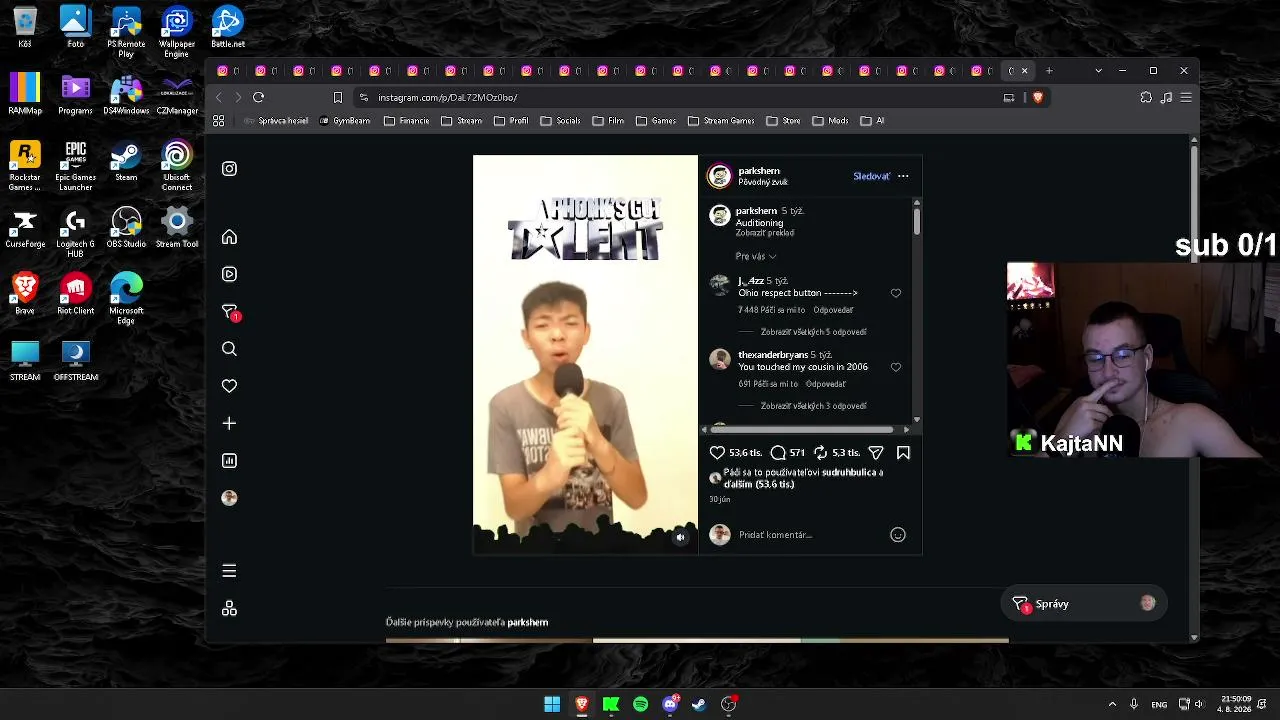1280x720 pixels.
Task: Open profile avatar in Instagram sidebar
Action: pos(229,498)
